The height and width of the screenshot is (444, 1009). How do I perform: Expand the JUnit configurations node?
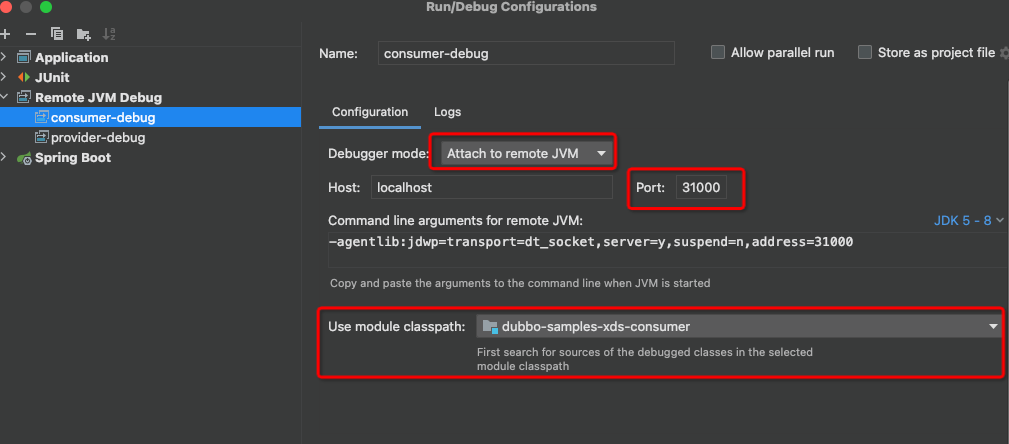(x=5, y=77)
